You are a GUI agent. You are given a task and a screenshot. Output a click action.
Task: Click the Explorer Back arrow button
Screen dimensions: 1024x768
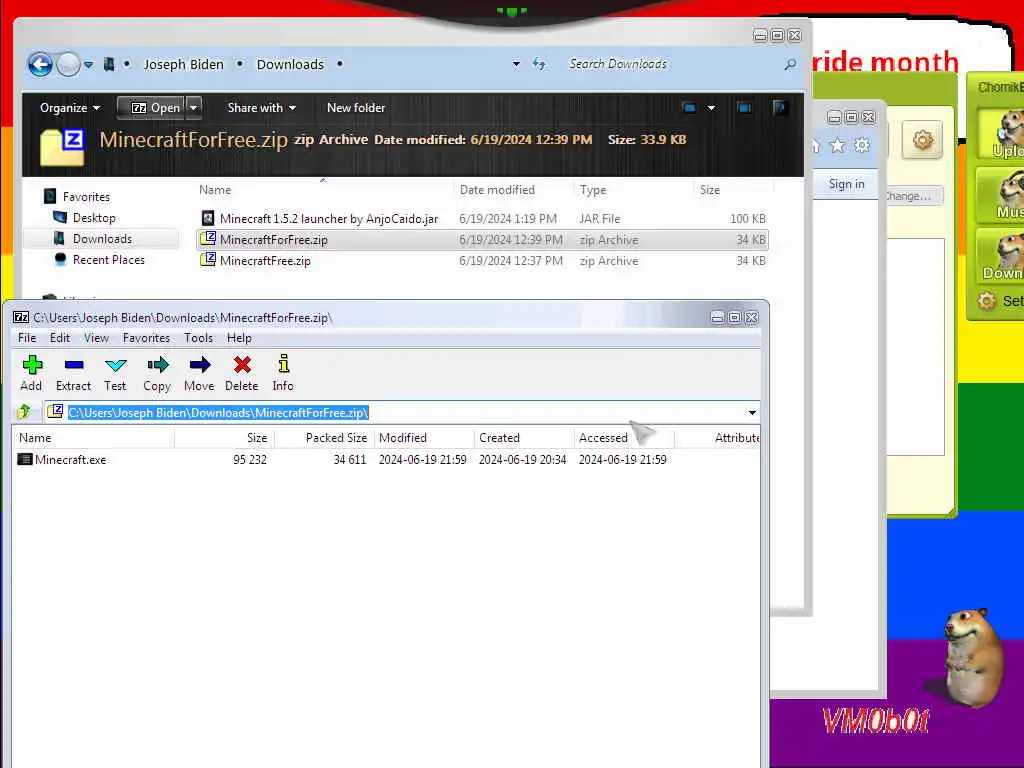[x=40, y=65]
